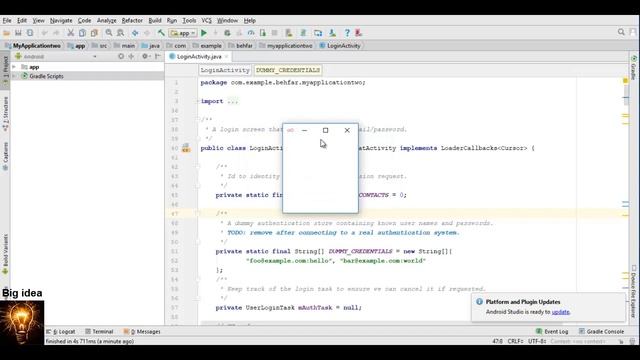
Task: Click the Debug app bug icon
Action: (227, 33)
